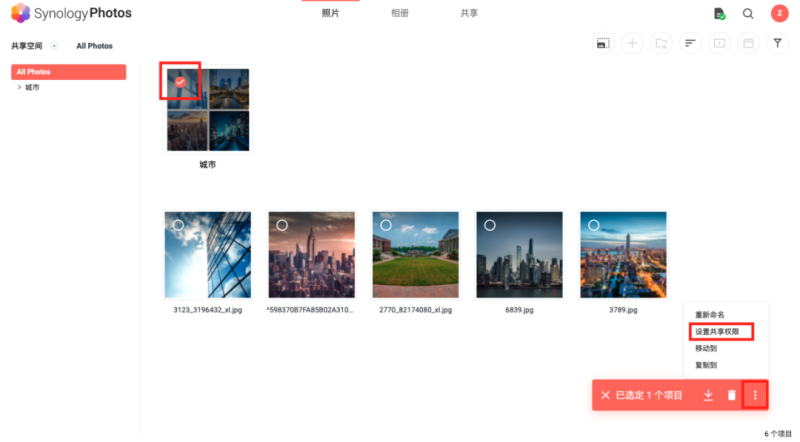Image resolution: width=800 pixels, height=442 pixels.
Task: Open the three-dot more actions menu
Action: (755, 395)
